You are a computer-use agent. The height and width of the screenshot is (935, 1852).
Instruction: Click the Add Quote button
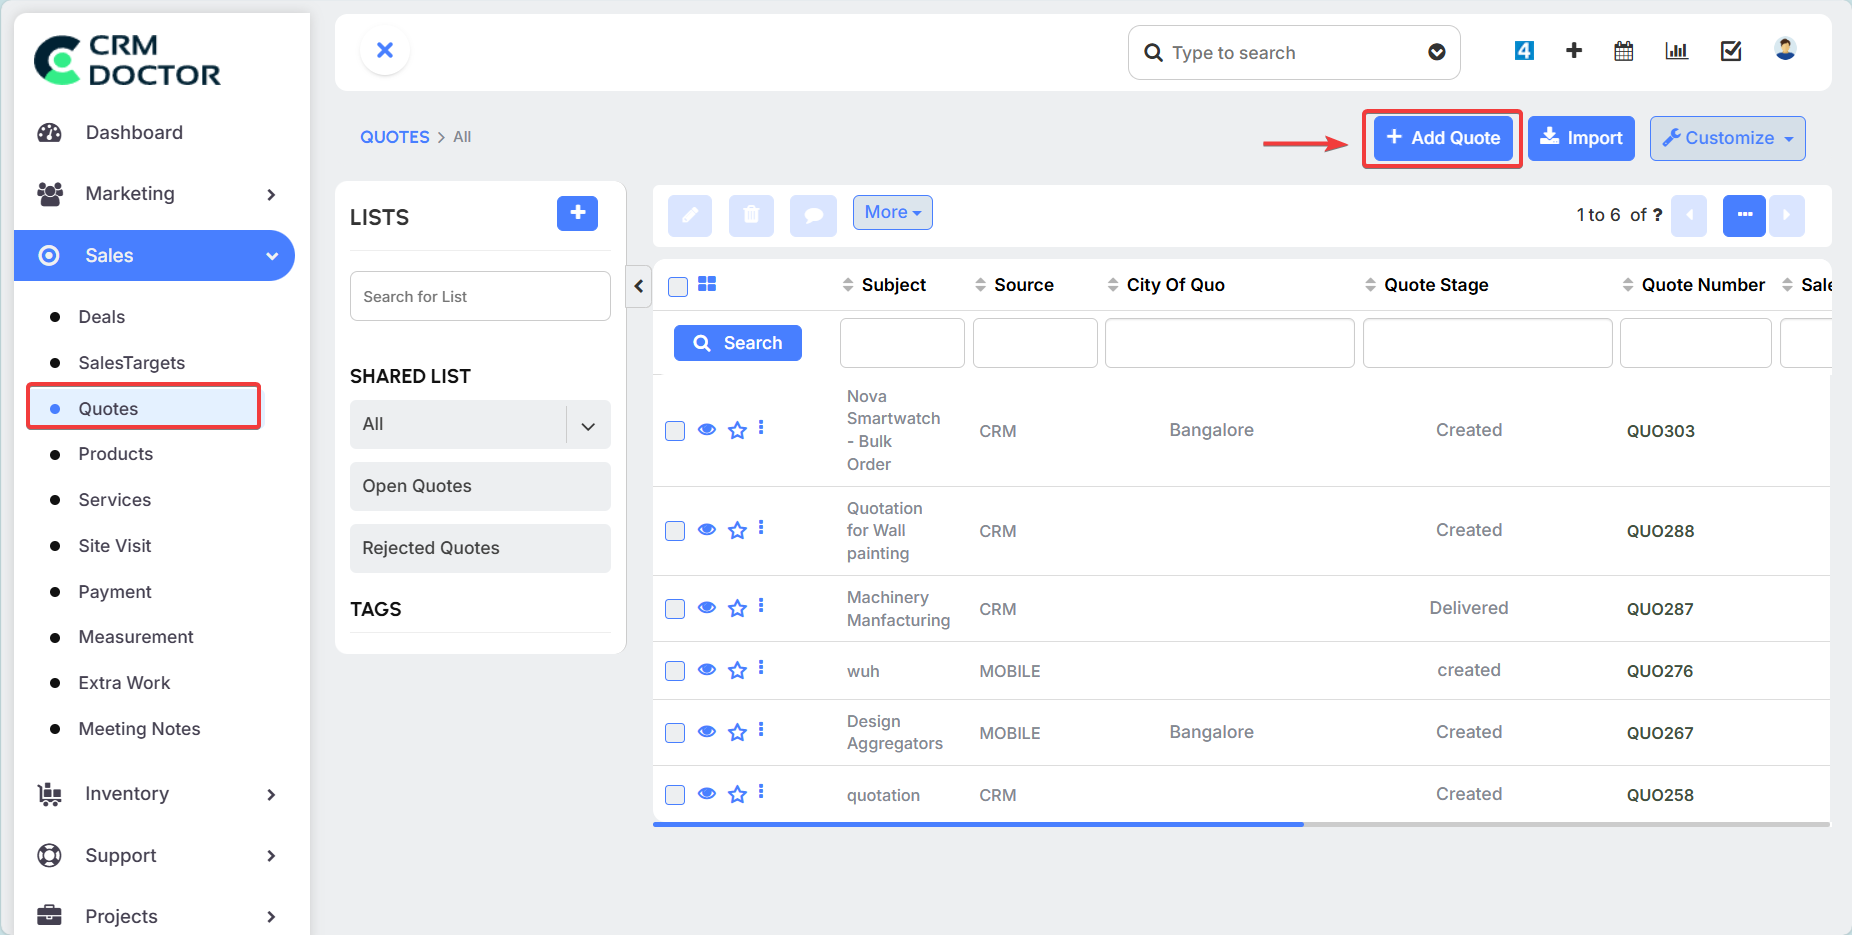click(1442, 138)
